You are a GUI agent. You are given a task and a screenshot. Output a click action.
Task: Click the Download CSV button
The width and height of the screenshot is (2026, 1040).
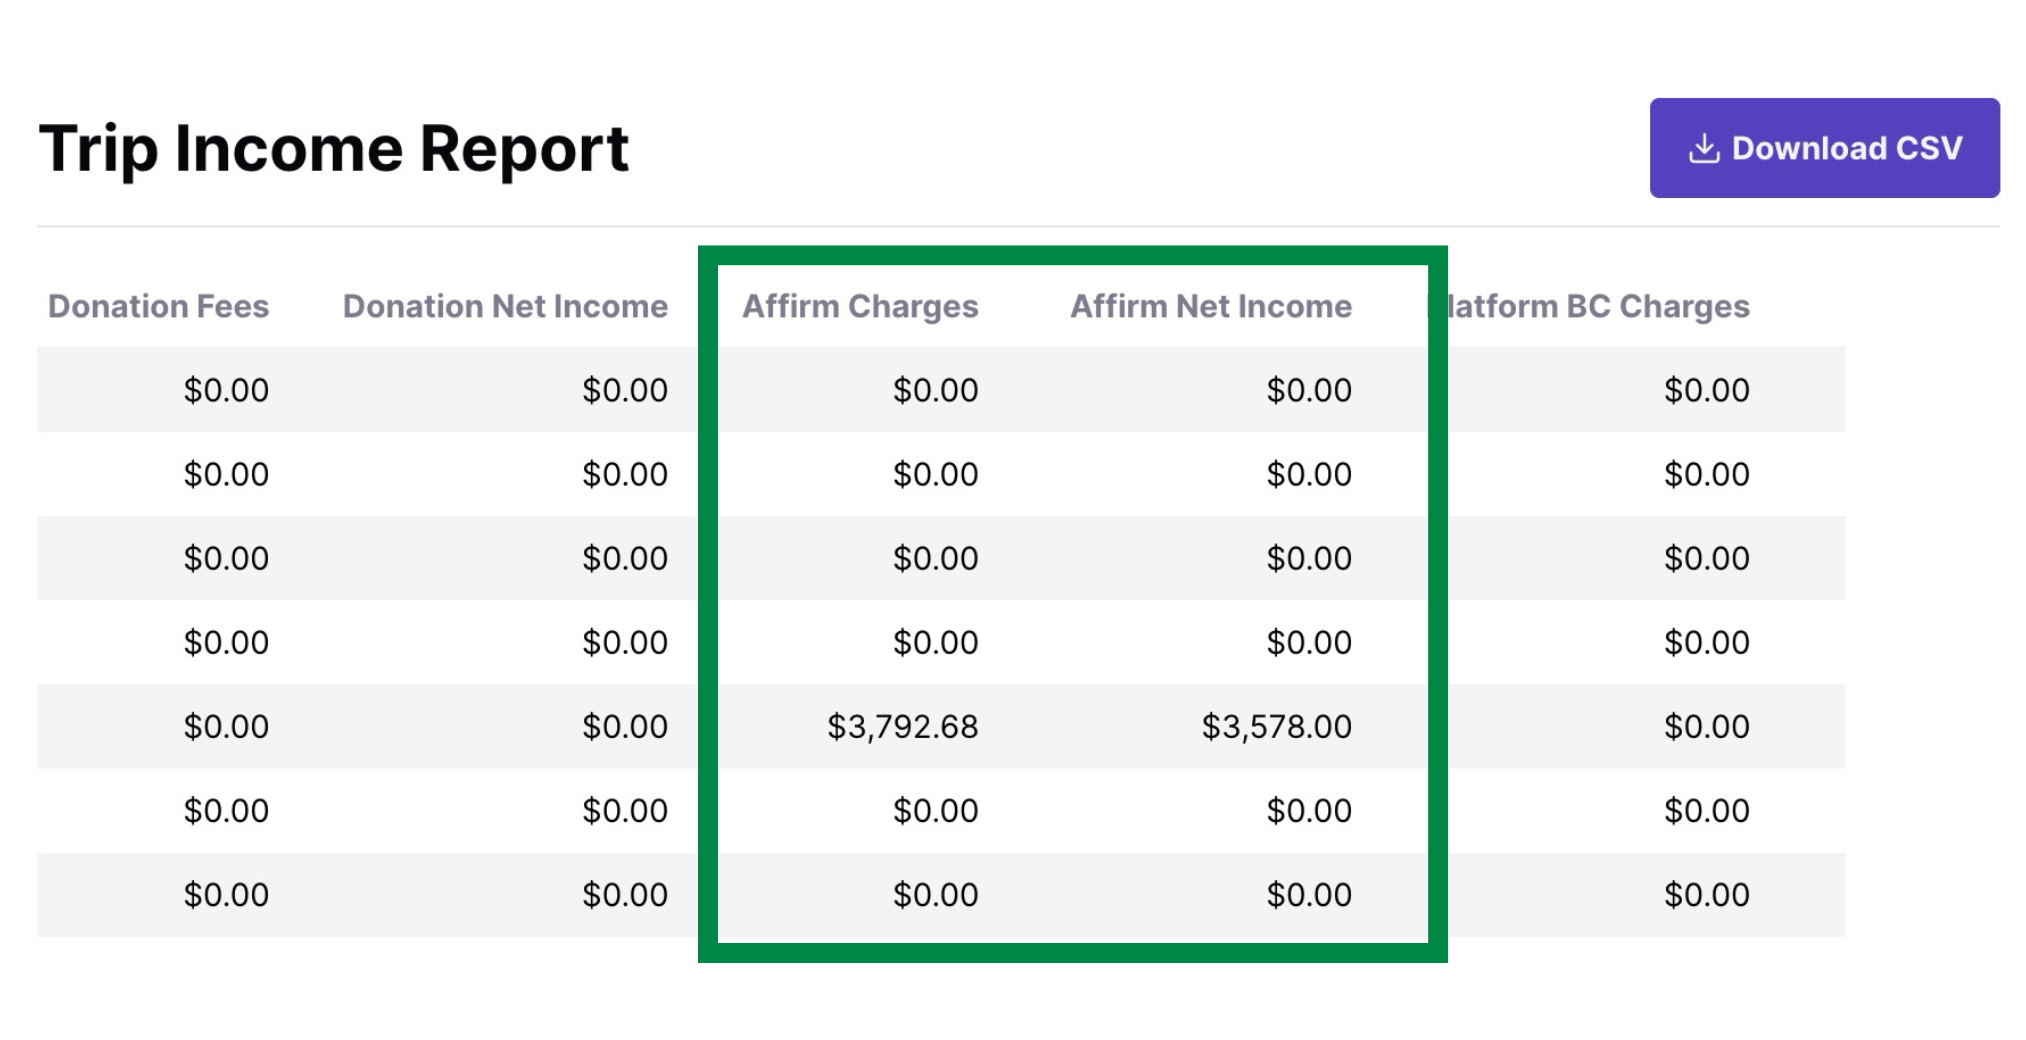point(1824,148)
